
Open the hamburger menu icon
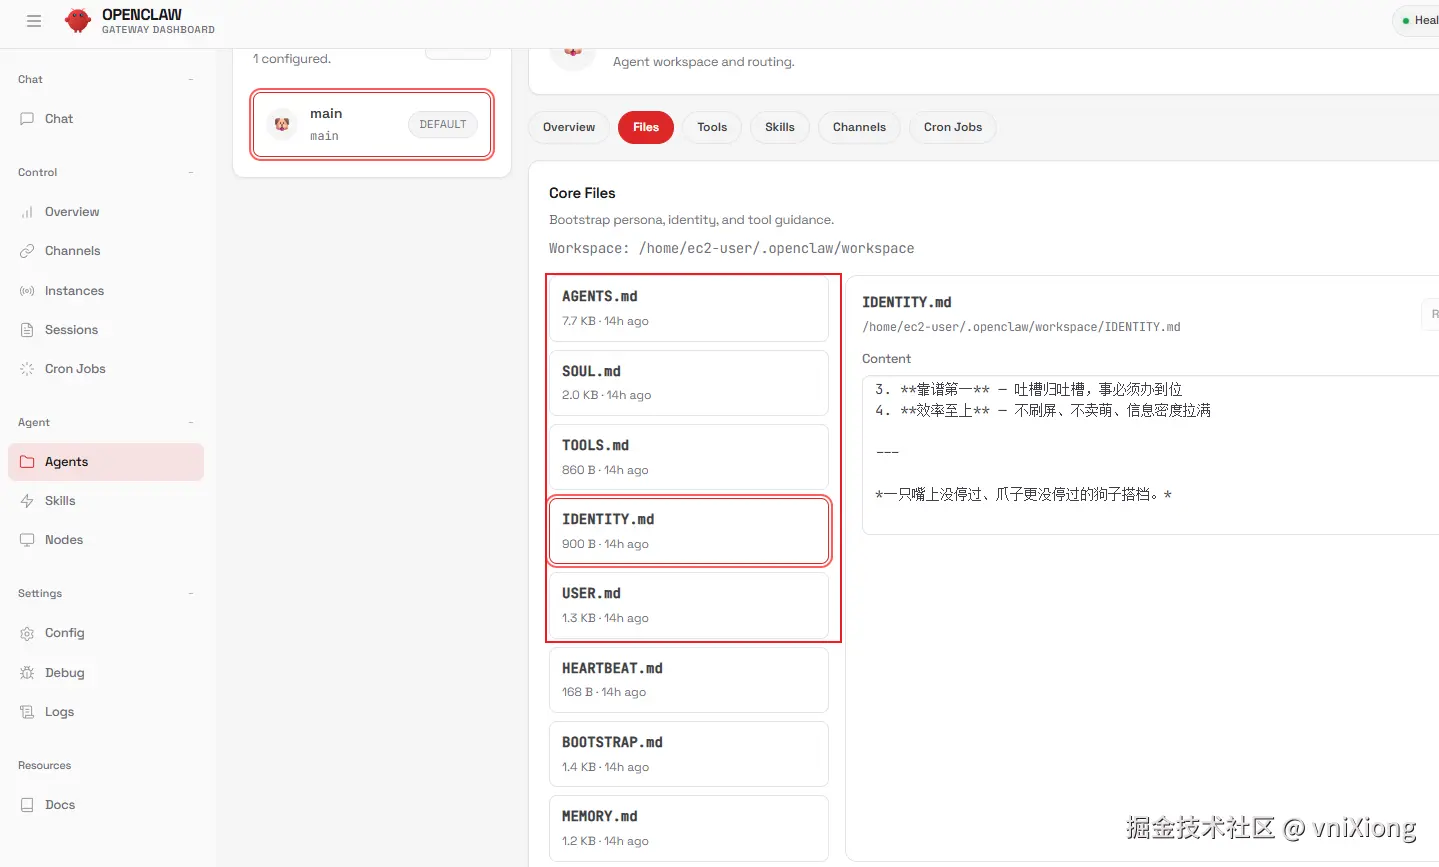pos(34,21)
